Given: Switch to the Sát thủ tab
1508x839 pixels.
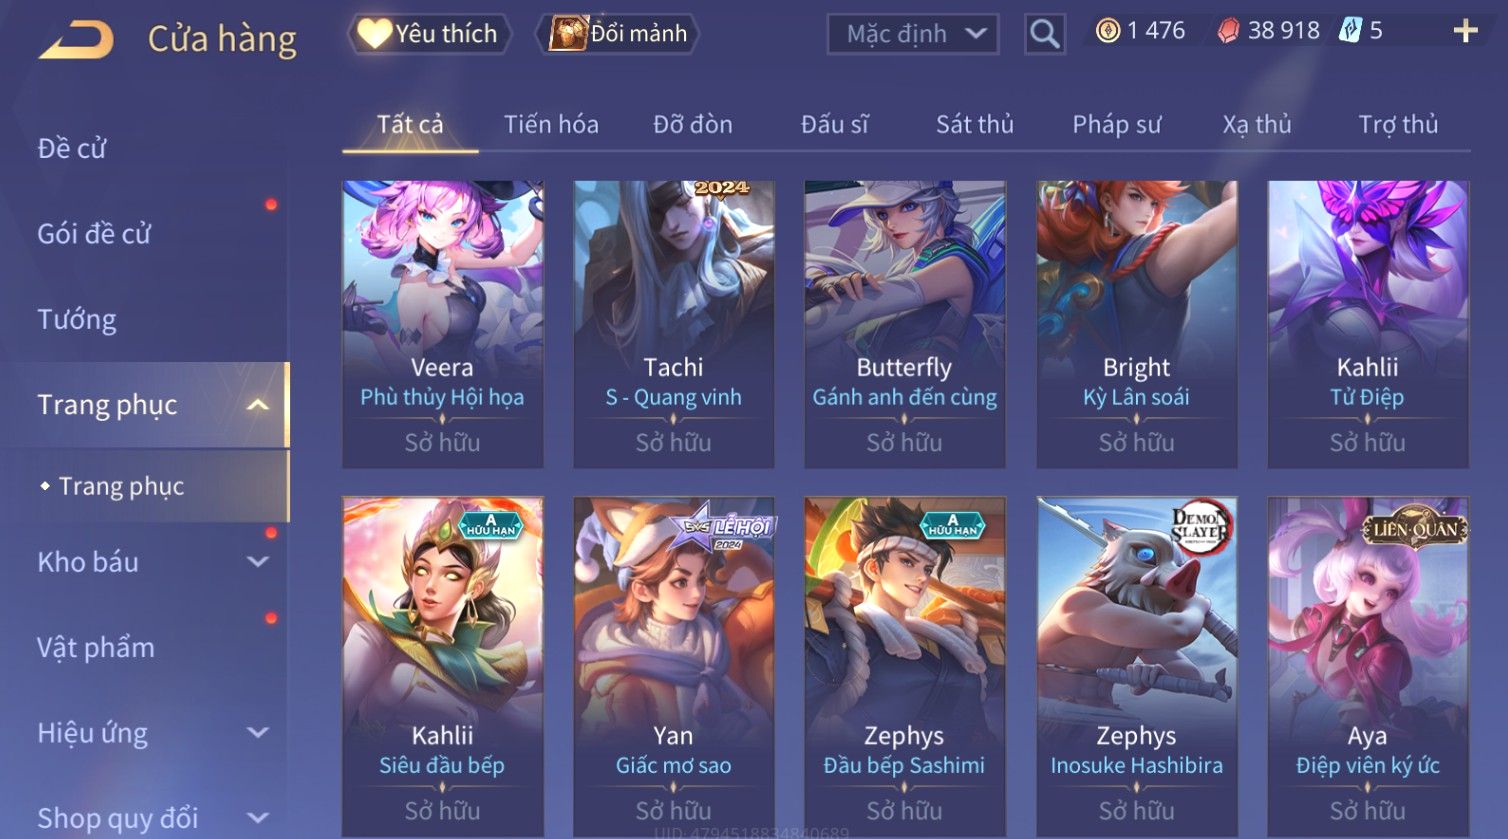Looking at the screenshot, I should [x=974, y=124].
